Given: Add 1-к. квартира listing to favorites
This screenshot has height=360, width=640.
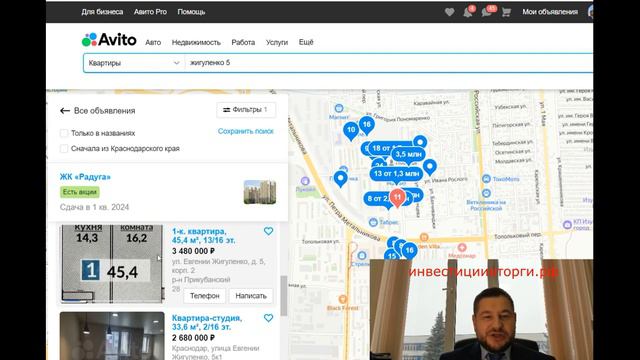Looking at the screenshot, I should pyautogui.click(x=268, y=231).
